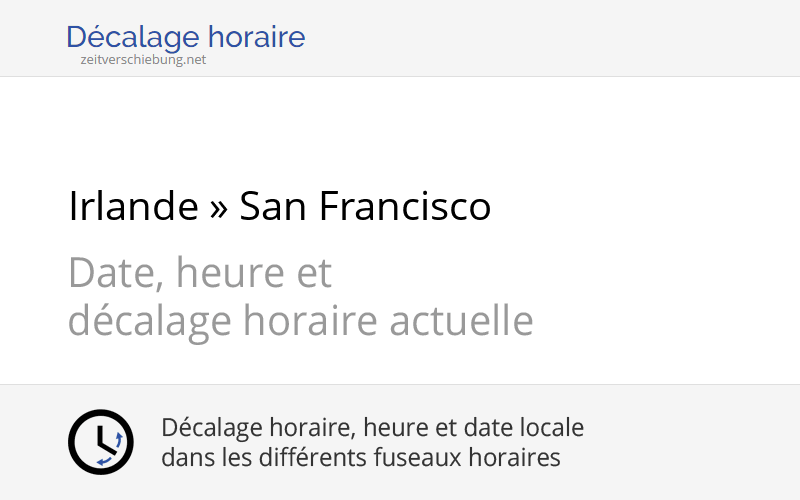800x500 pixels.
Task: Click the "Irlande » San Francisco" heading
Action: (x=280, y=206)
